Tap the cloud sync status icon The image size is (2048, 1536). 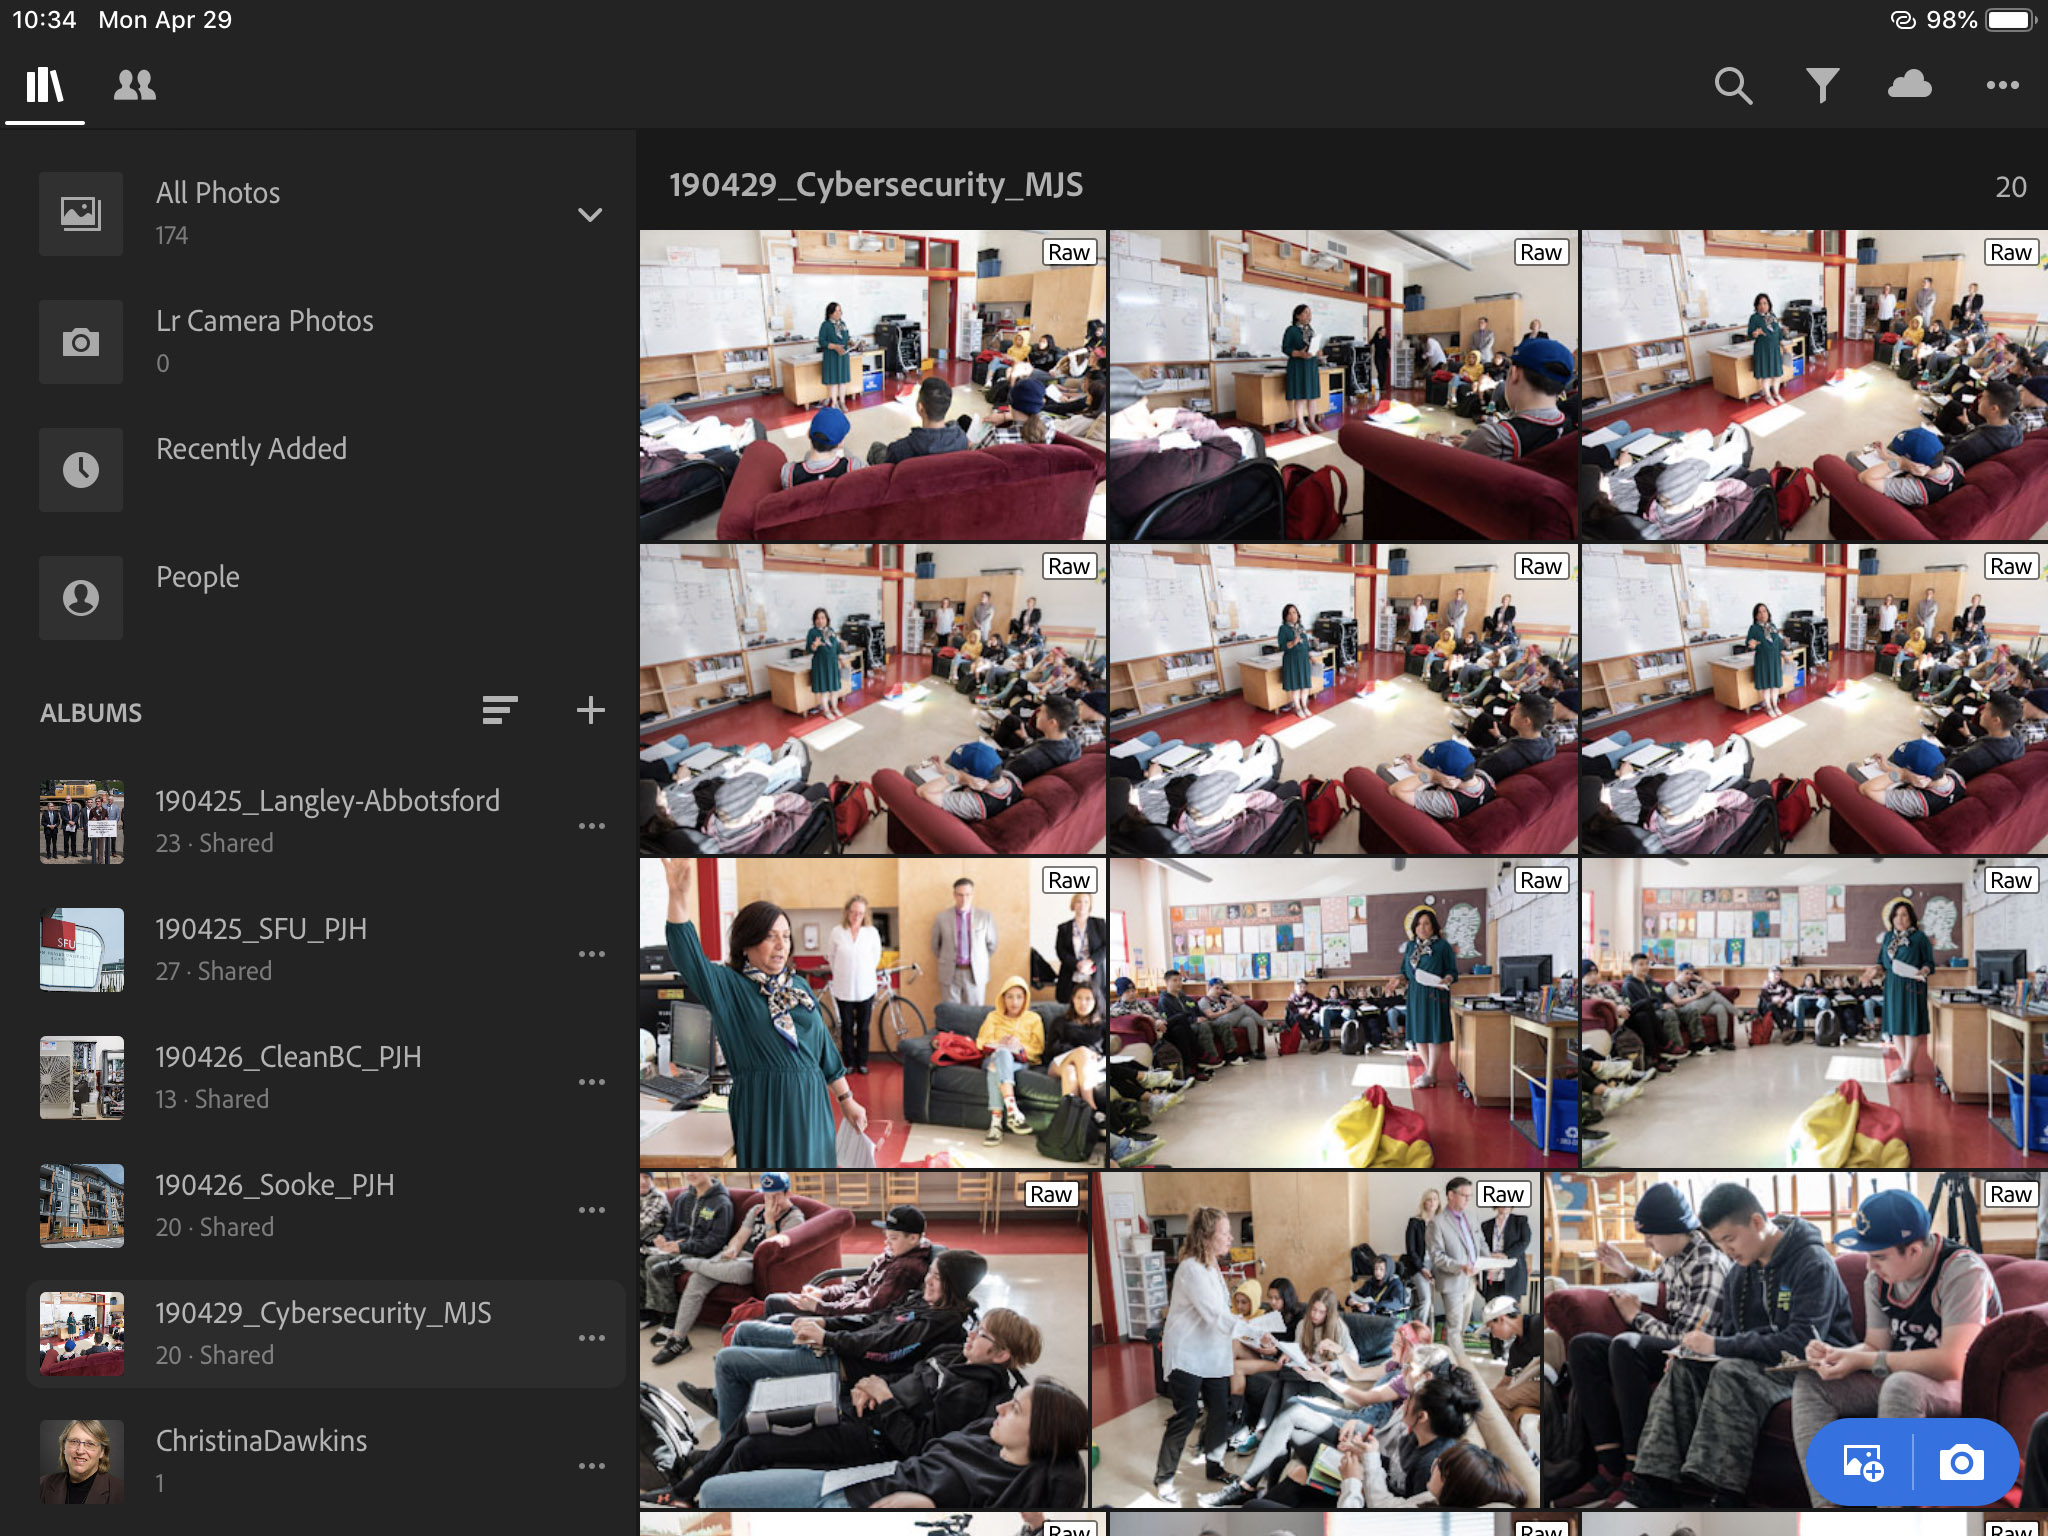click(x=1909, y=85)
